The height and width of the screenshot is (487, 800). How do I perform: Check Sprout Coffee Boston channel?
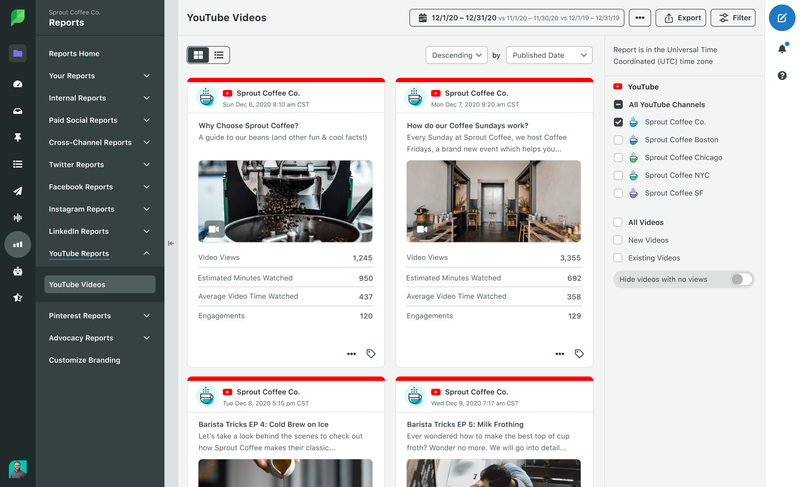pos(618,140)
